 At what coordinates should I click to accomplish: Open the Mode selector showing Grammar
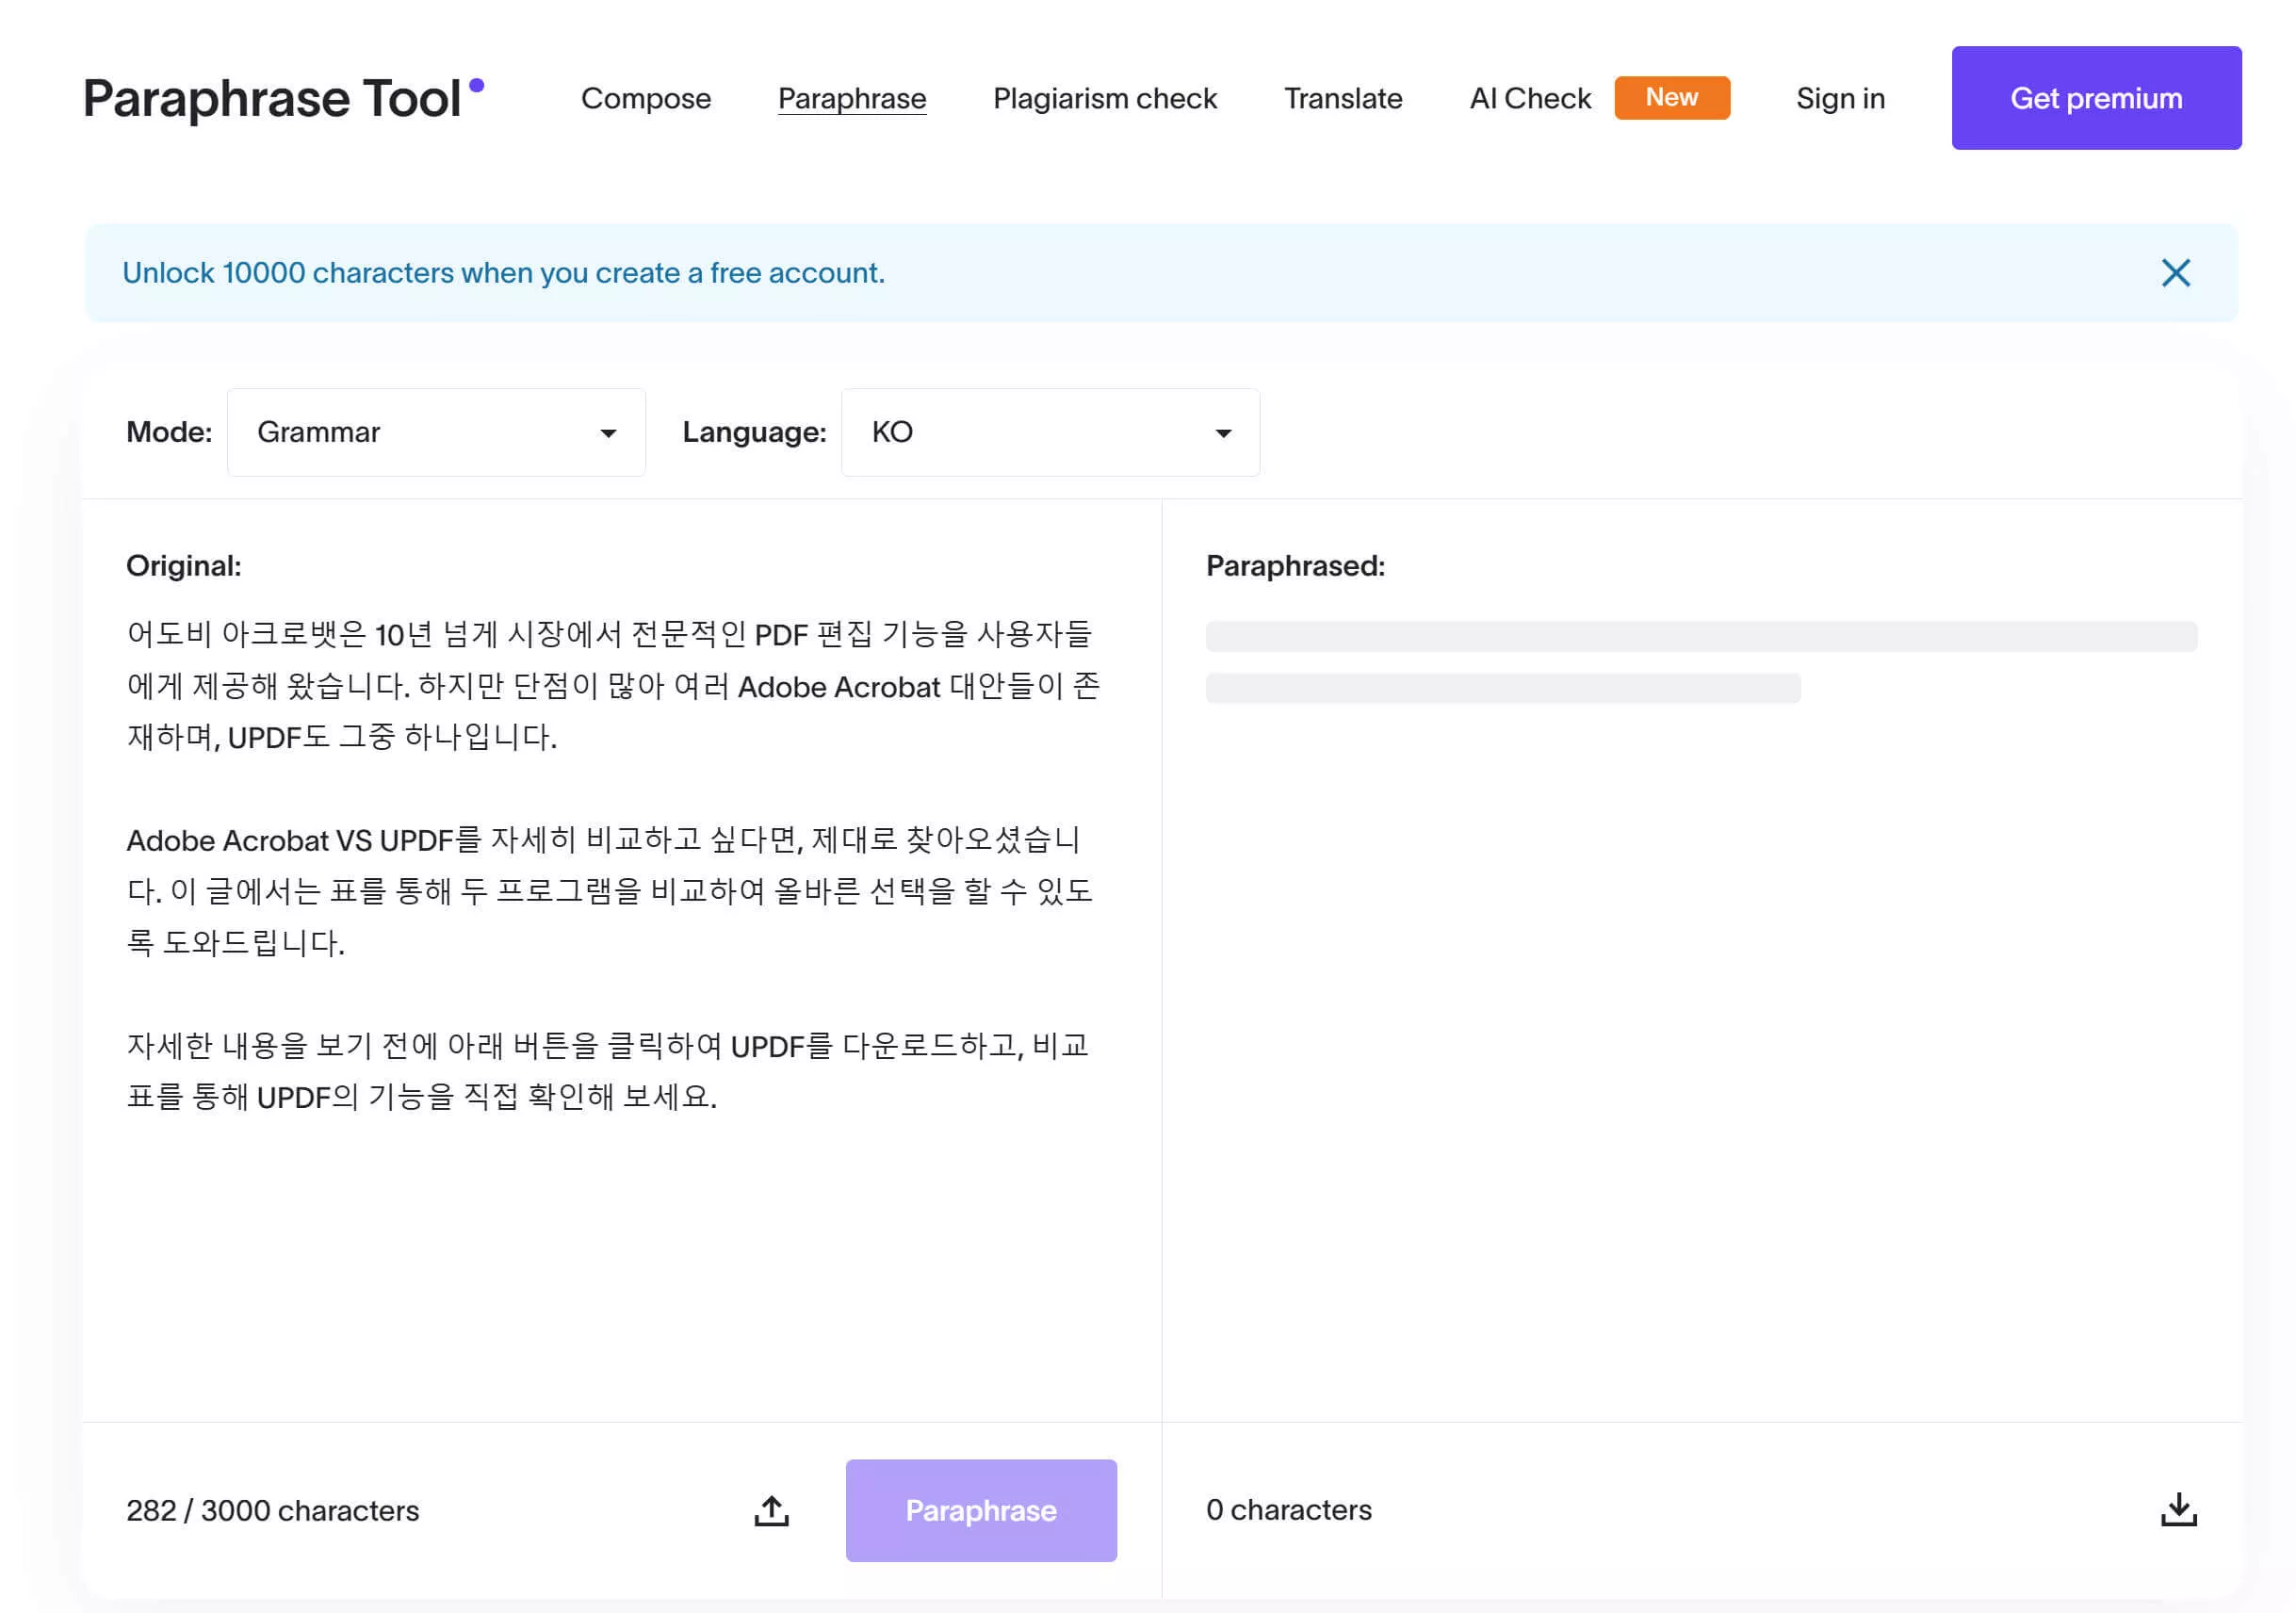point(435,432)
